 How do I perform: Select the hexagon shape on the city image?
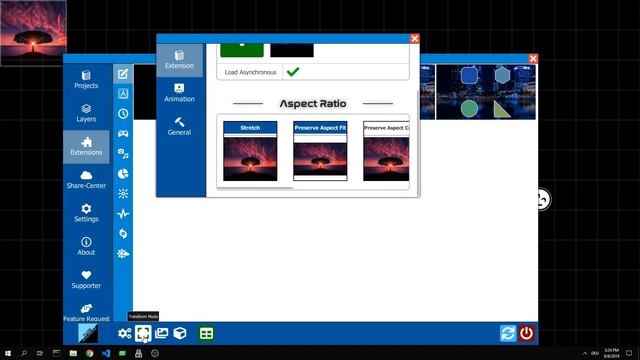point(502,75)
